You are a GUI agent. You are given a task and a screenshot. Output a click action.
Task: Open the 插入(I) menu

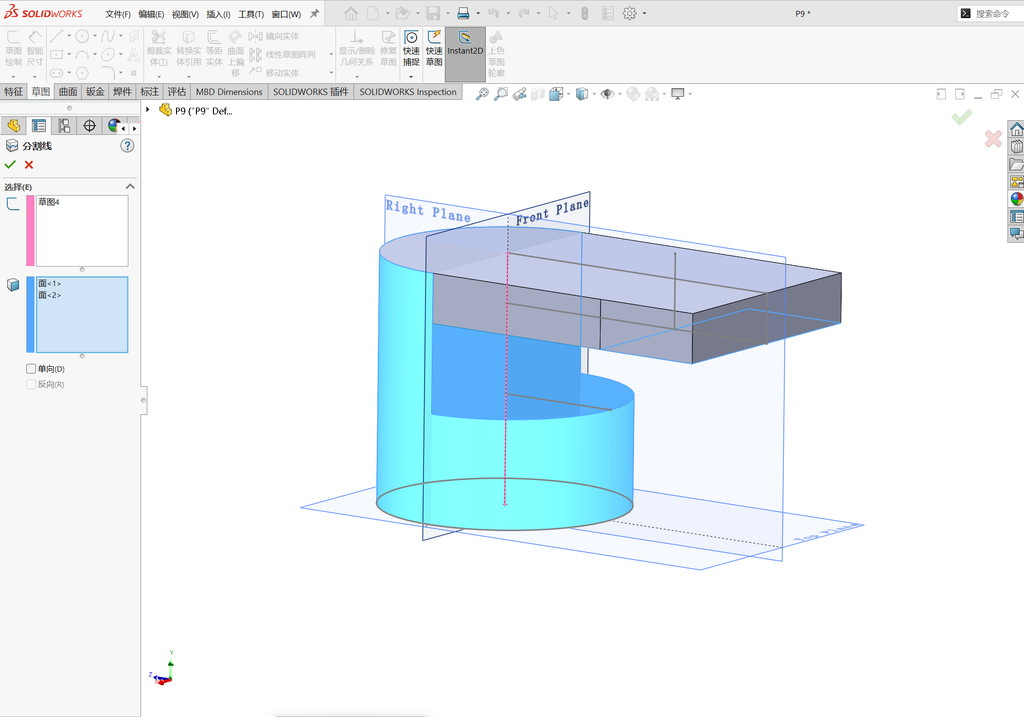tap(218, 14)
